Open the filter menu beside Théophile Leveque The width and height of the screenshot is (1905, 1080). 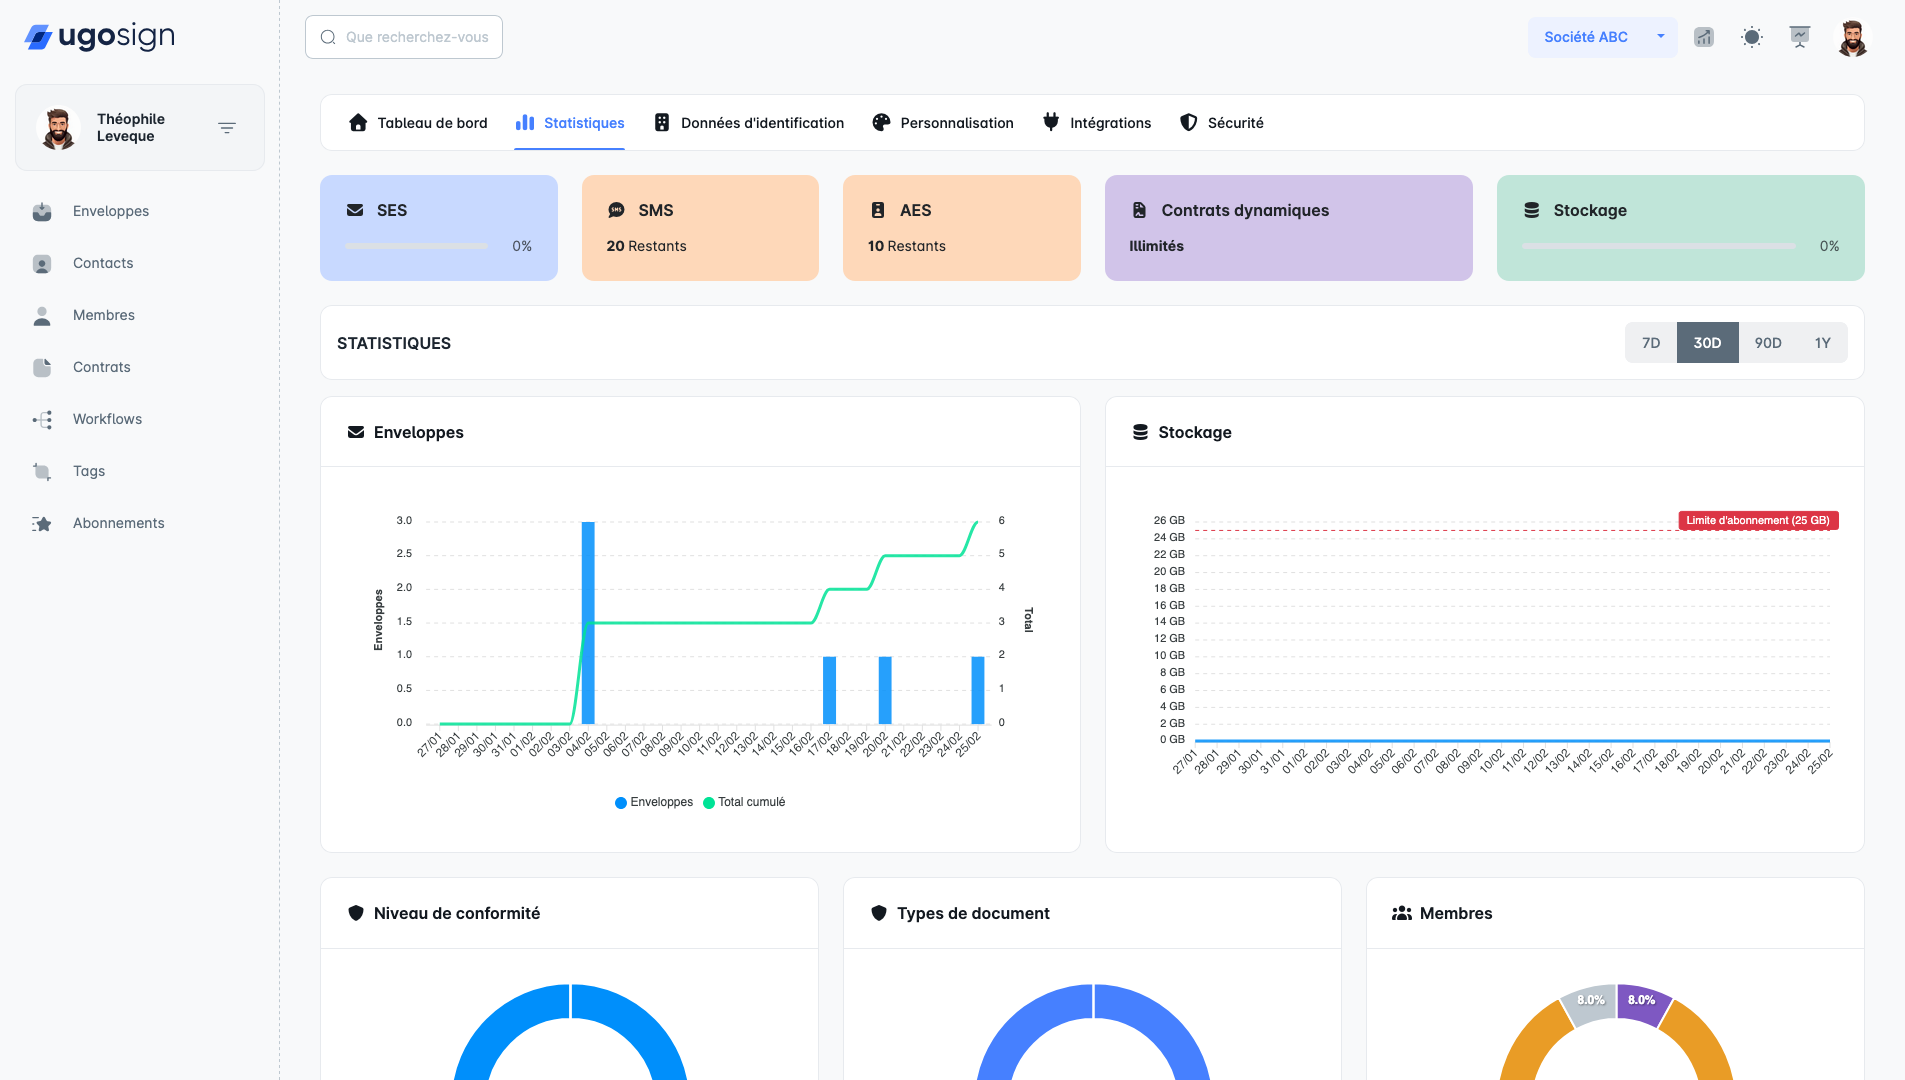(x=227, y=128)
